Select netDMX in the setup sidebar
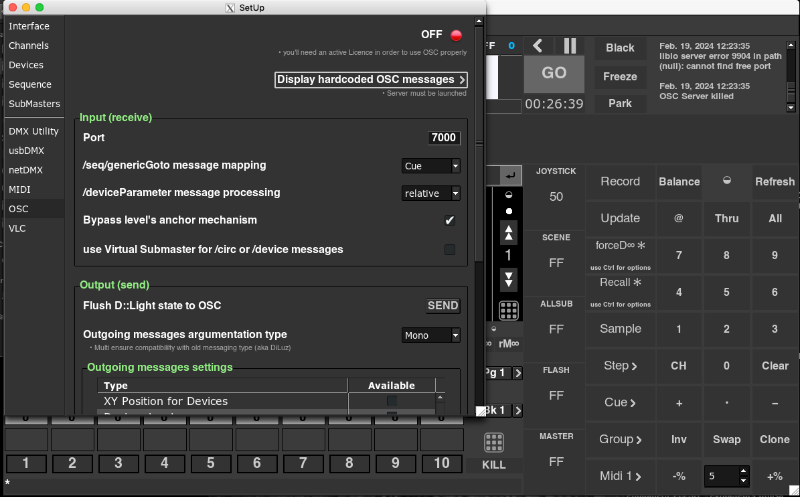The height and width of the screenshot is (497, 800). click(x=28, y=170)
